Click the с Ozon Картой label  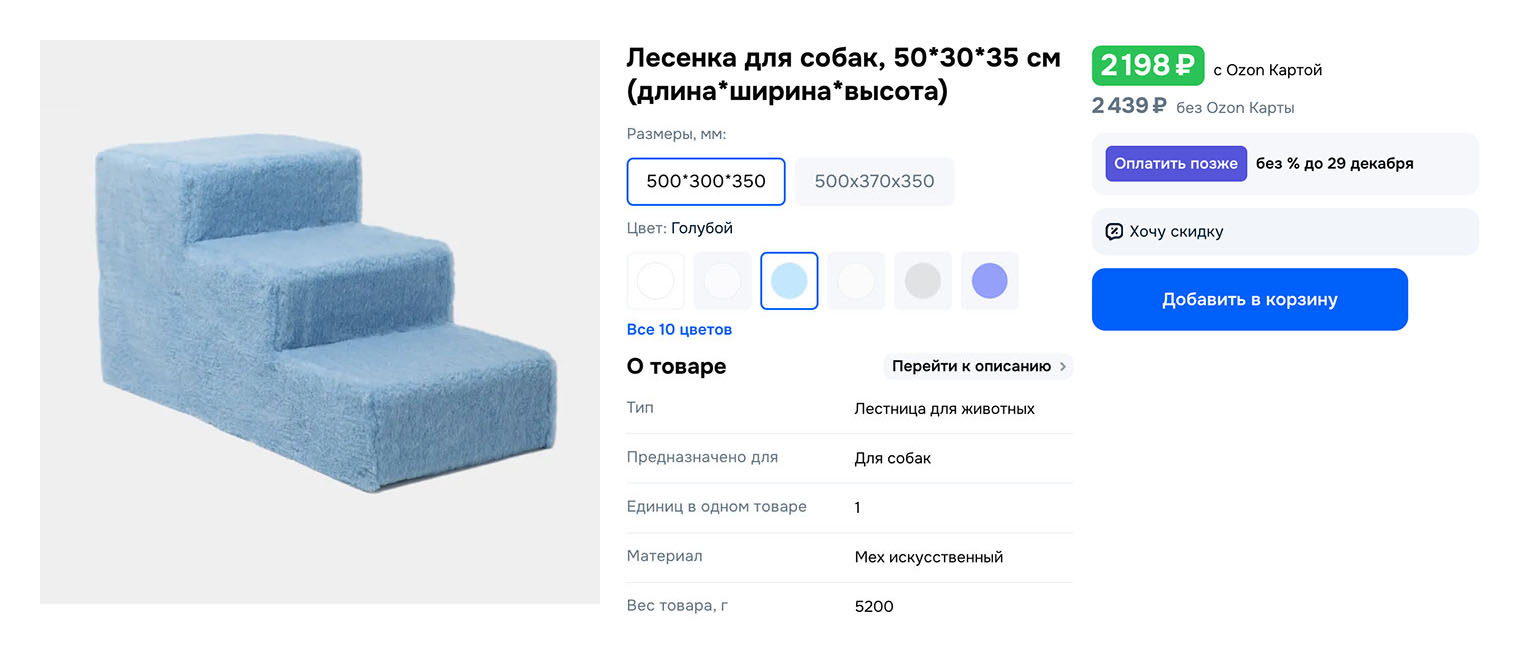[1267, 70]
